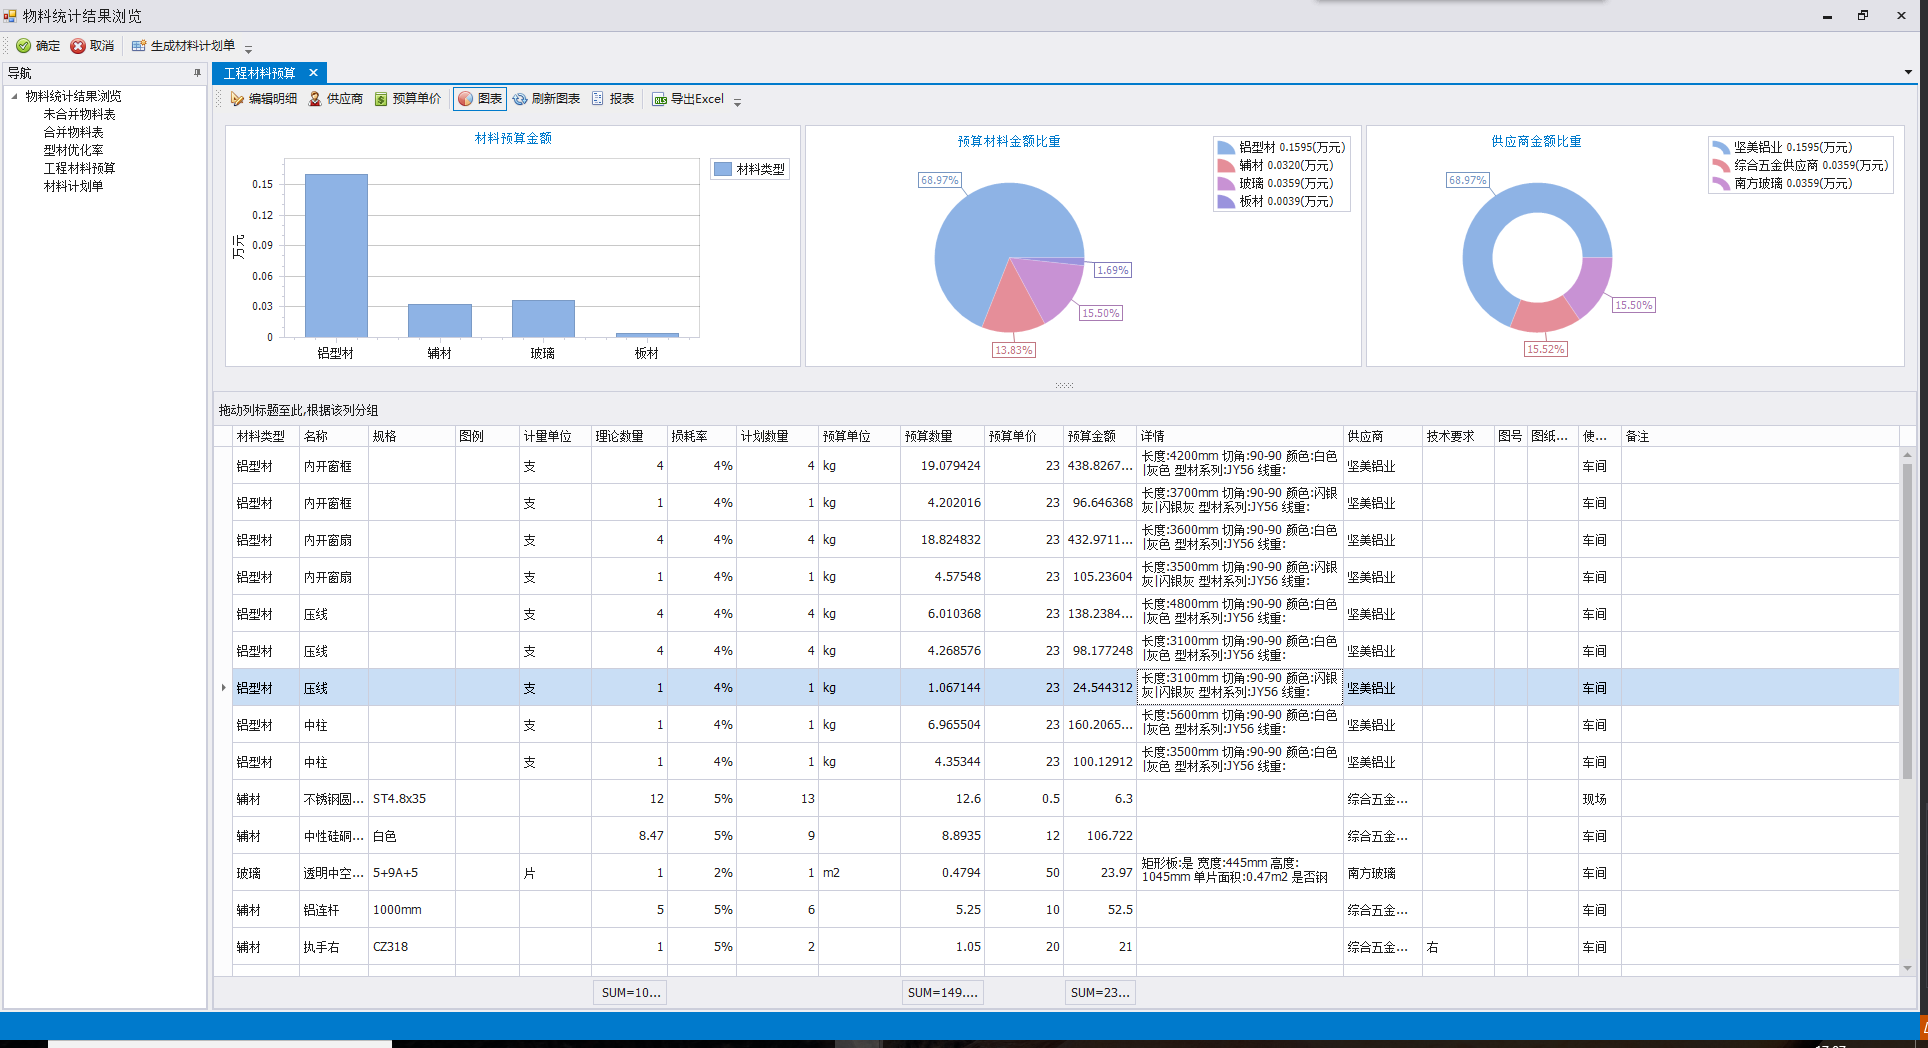
Task: Export table with 导出Excel
Action: (x=688, y=99)
